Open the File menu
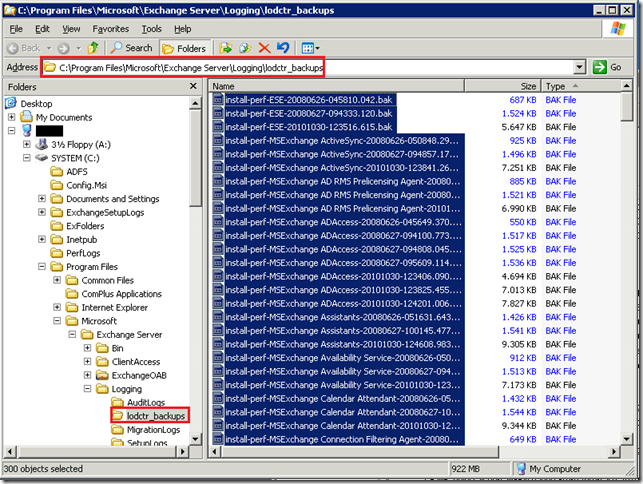This screenshot has height=484, width=643. 16,29
